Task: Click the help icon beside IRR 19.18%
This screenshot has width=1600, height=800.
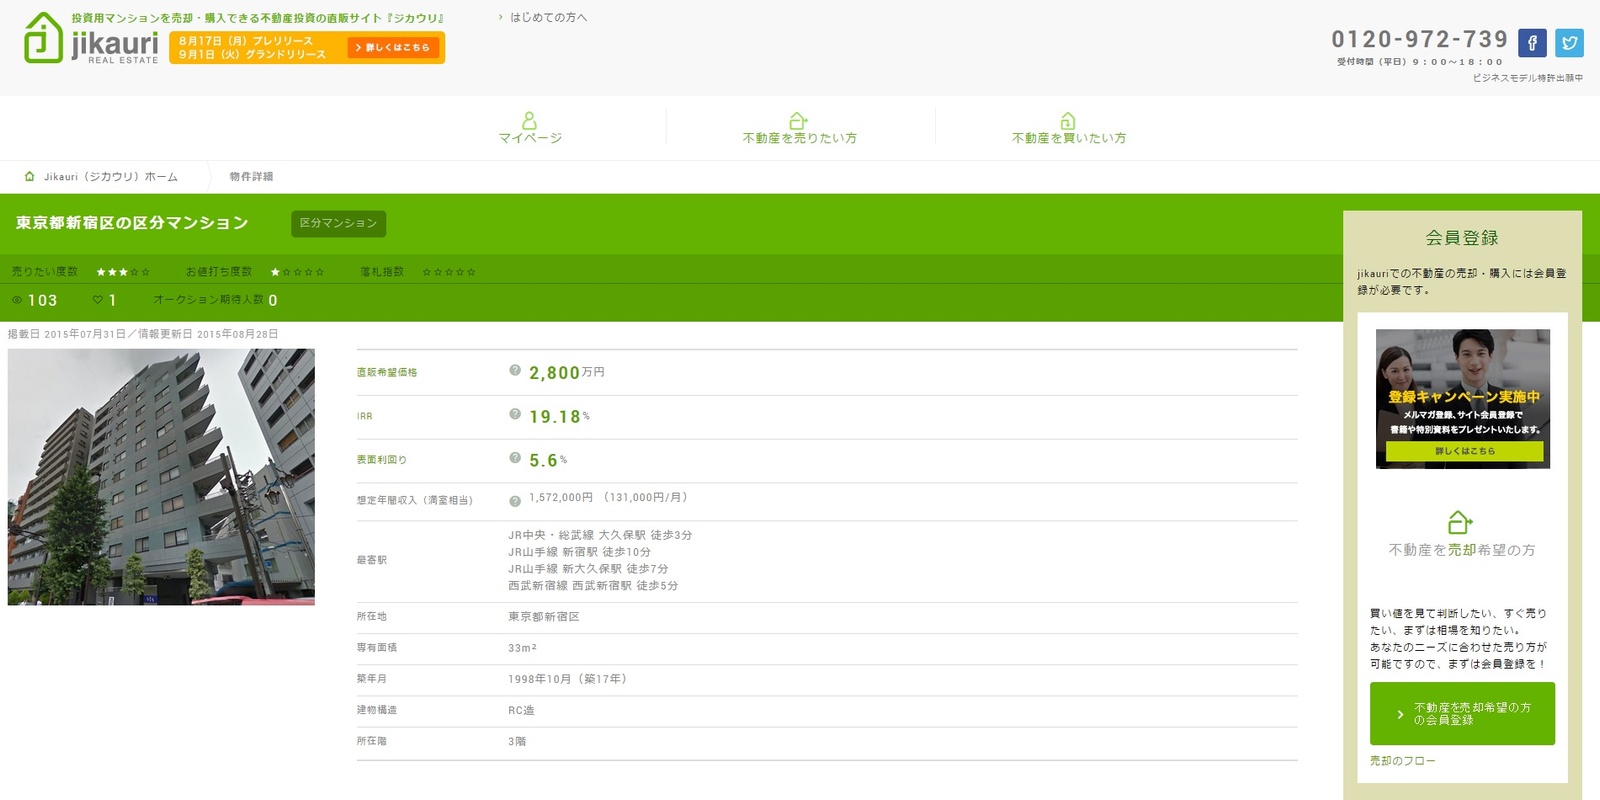Action: point(515,415)
